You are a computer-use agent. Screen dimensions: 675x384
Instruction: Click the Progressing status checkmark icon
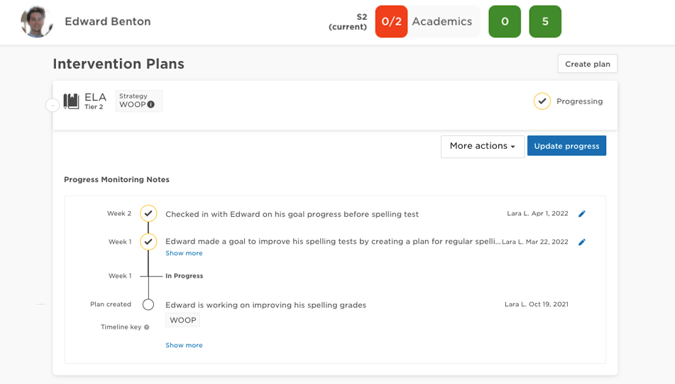click(542, 102)
